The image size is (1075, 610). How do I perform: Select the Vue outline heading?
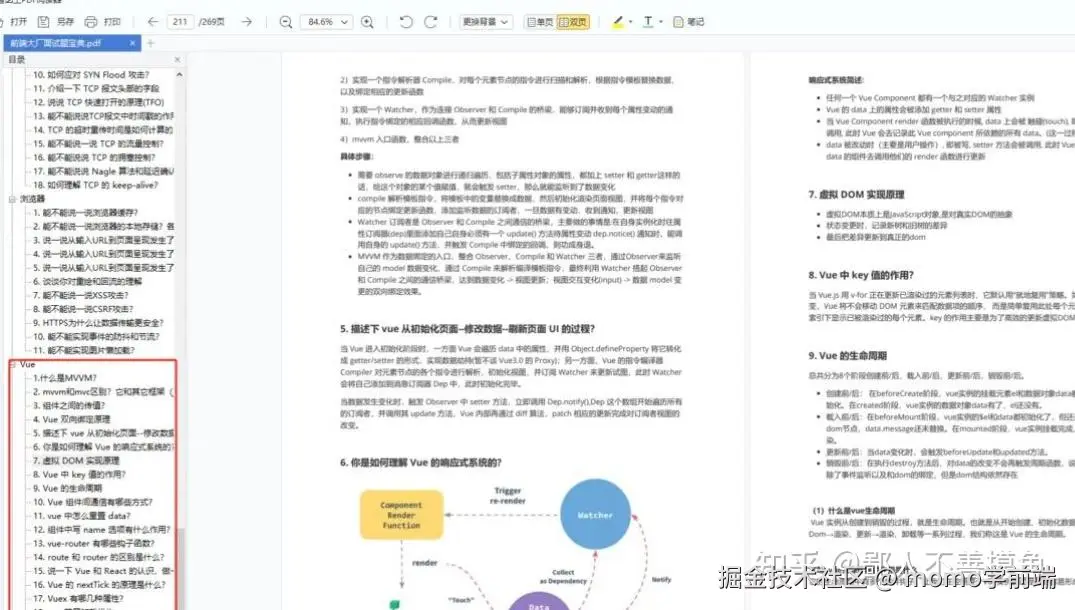(27, 365)
